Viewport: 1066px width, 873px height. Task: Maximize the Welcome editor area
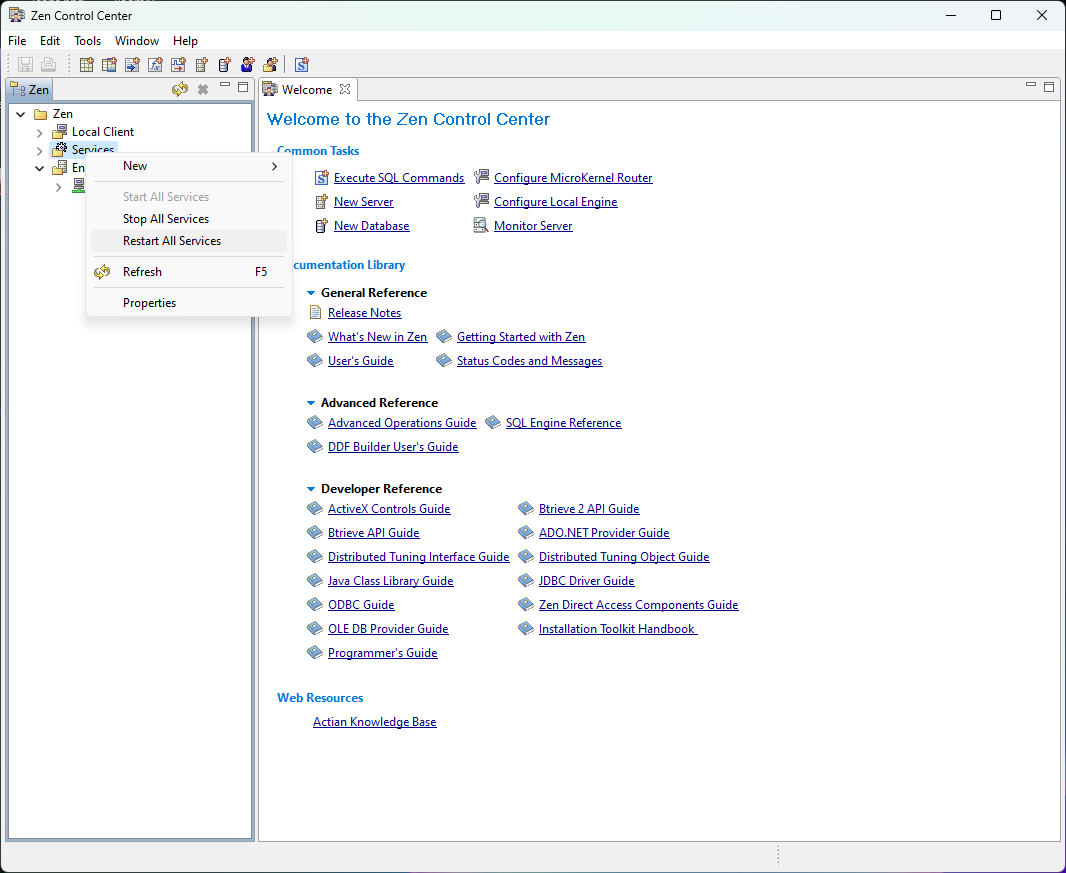click(1049, 87)
